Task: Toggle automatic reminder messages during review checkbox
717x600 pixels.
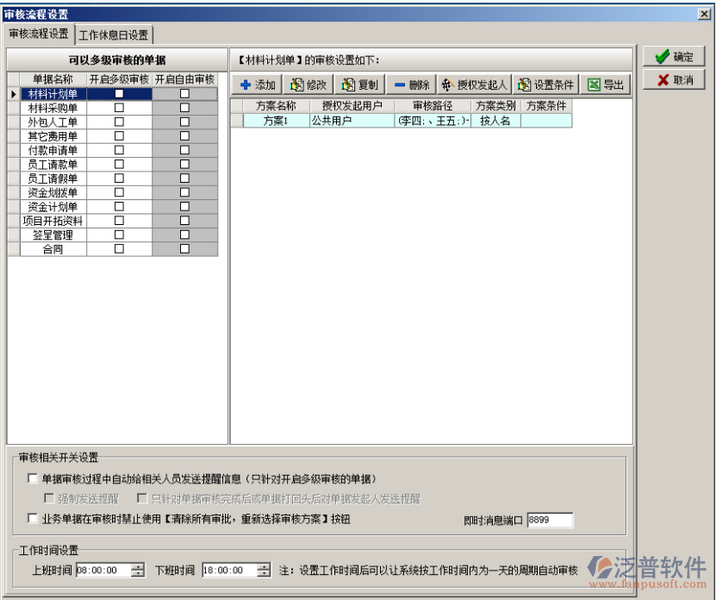Action: click(33, 479)
